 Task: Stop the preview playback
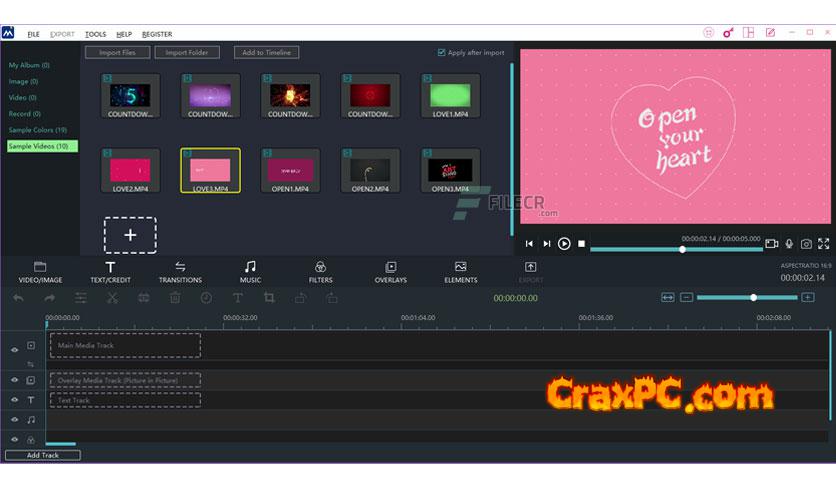point(582,244)
